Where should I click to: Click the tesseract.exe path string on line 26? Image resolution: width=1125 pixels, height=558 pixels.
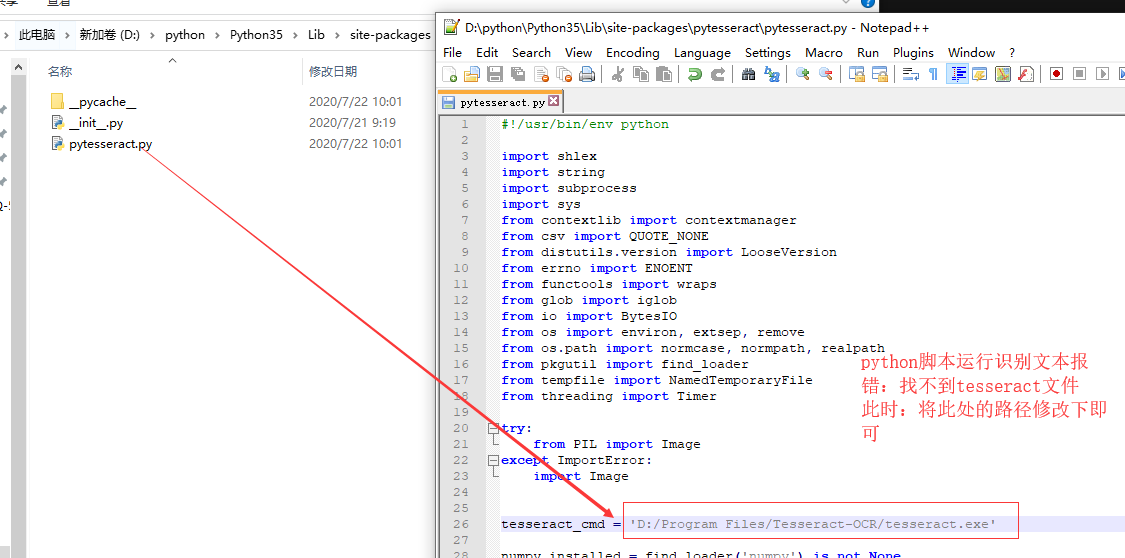[x=813, y=524]
